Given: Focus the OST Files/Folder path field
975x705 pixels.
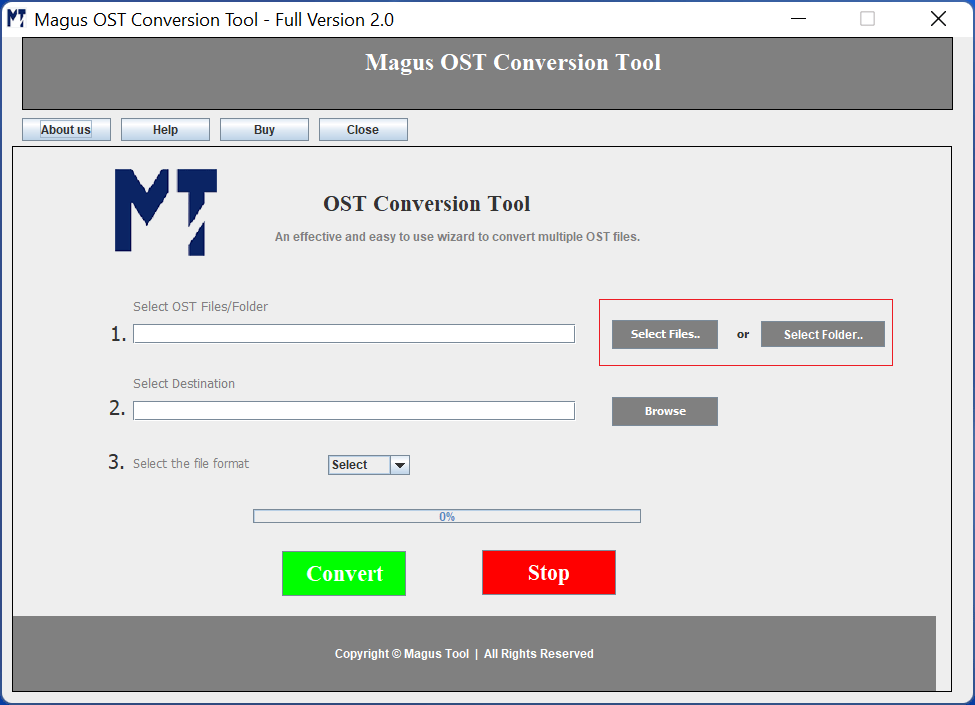Looking at the screenshot, I should (x=354, y=334).
